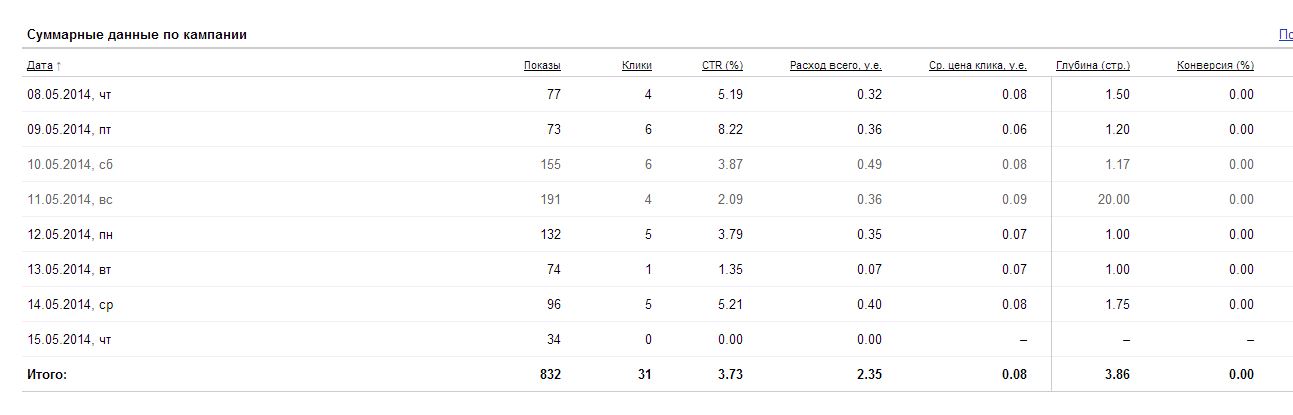Open the cut-off link at top right
This screenshot has width=1293, height=415.
tap(1285, 35)
